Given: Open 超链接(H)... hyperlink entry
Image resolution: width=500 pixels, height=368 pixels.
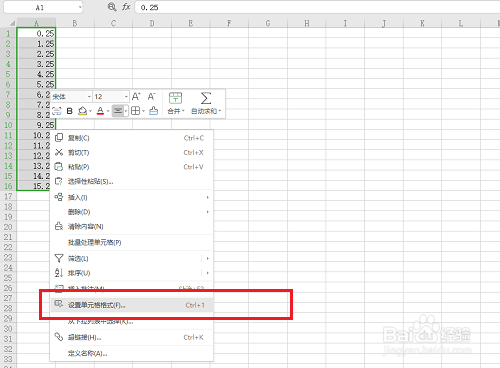Looking at the screenshot, I should tap(132, 338).
